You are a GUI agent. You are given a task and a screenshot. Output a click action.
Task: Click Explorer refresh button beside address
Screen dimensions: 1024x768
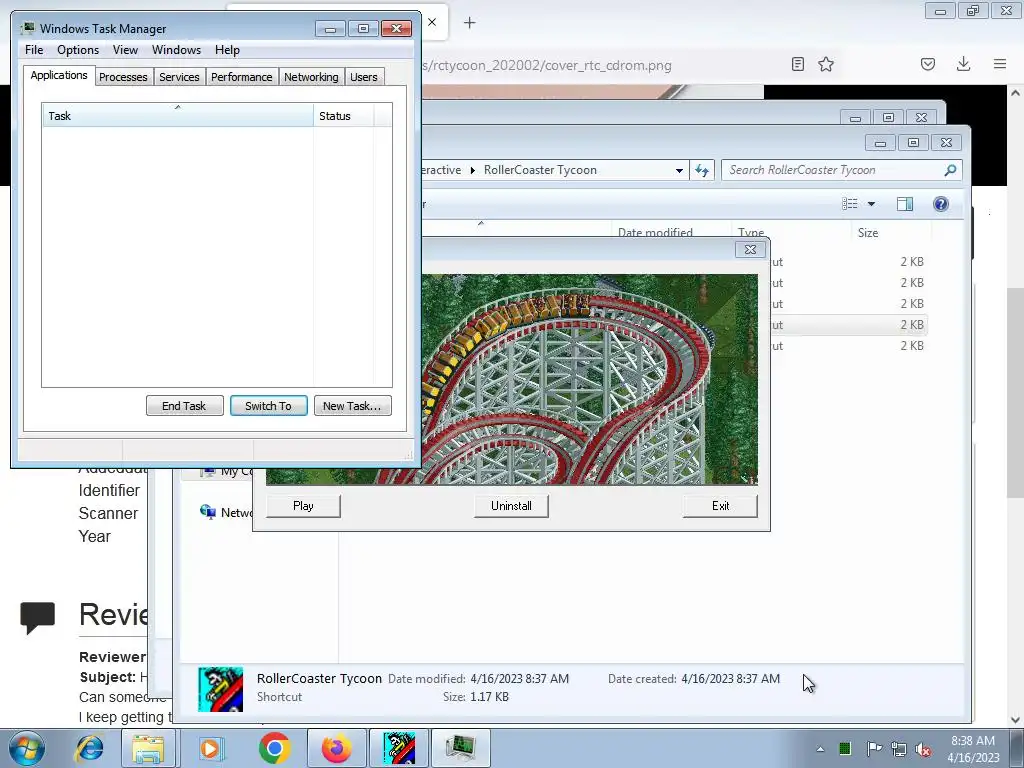pyautogui.click(x=702, y=170)
